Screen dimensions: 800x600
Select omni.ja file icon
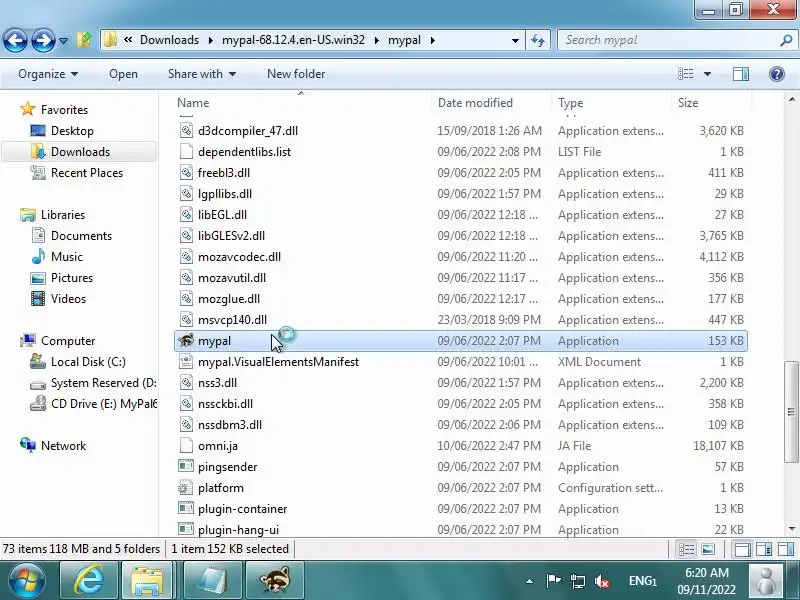186,445
